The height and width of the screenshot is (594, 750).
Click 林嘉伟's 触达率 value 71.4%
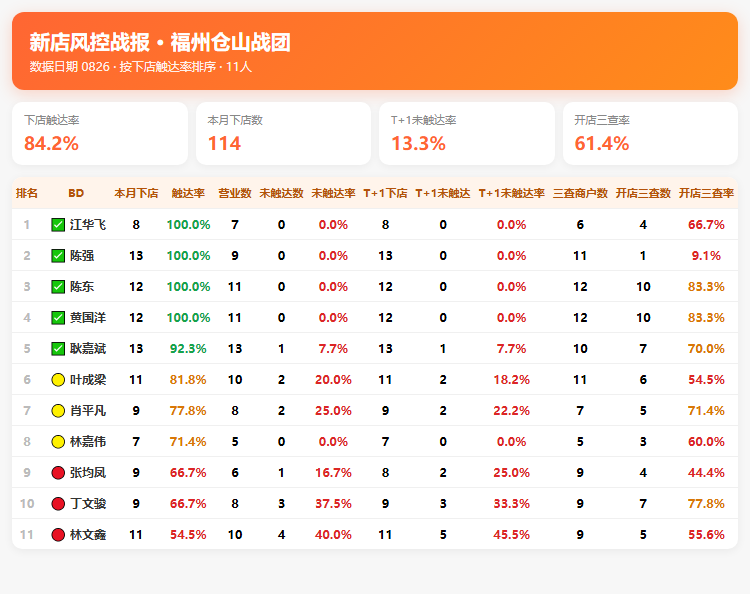(188, 441)
